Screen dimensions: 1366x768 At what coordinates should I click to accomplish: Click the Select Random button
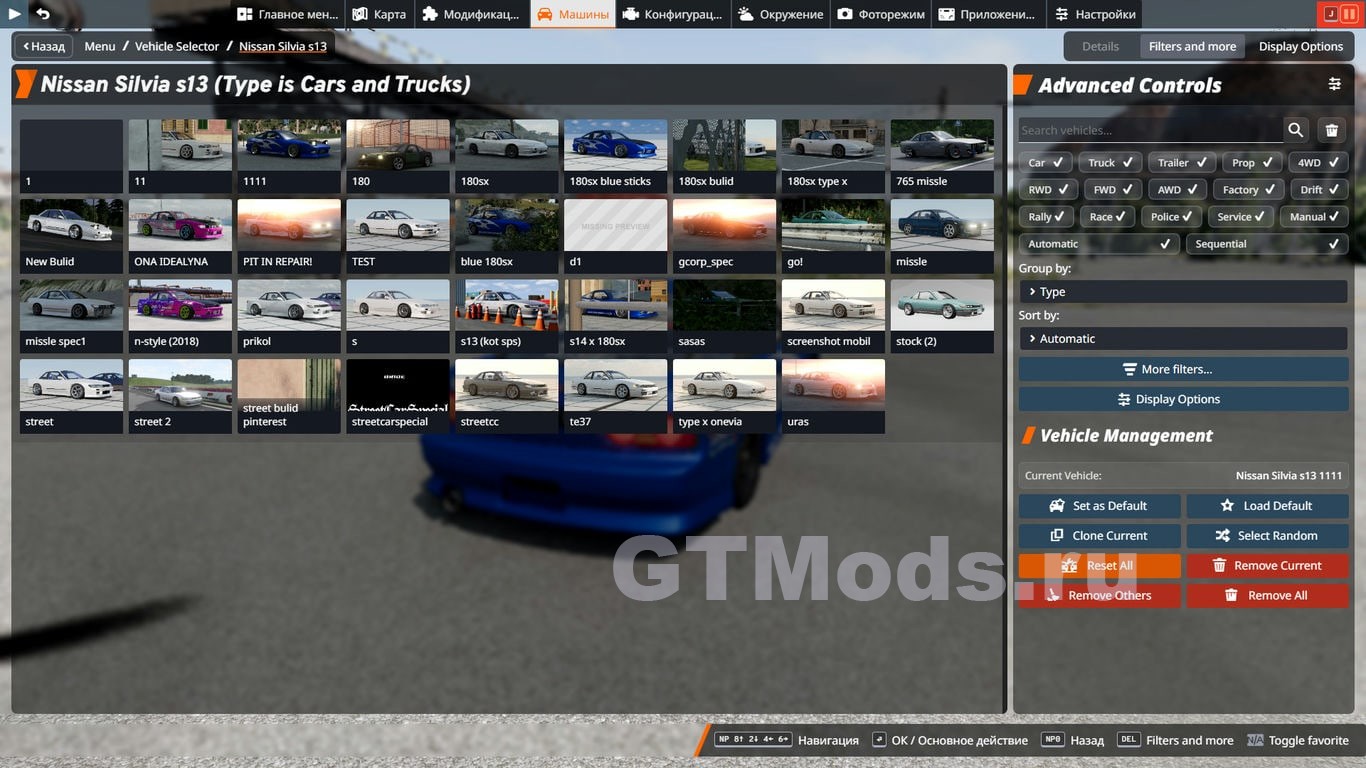(1268, 536)
